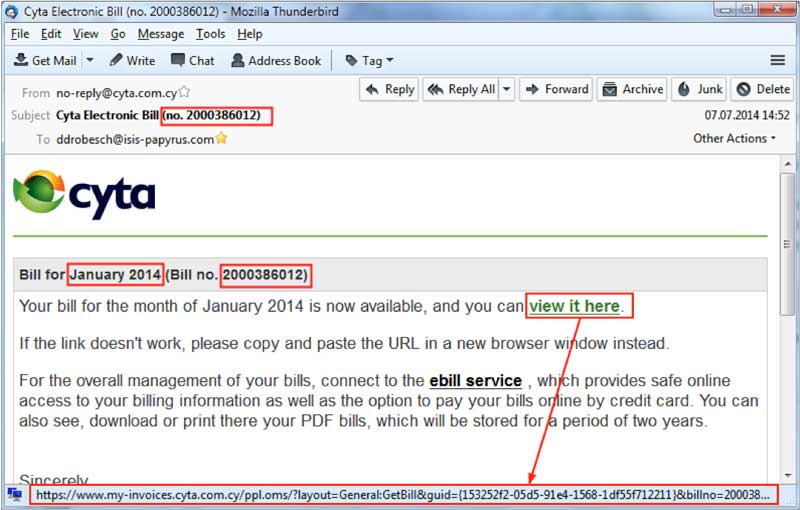800x510 pixels.
Task: Click the online status icon in status bar
Action: coord(15,494)
